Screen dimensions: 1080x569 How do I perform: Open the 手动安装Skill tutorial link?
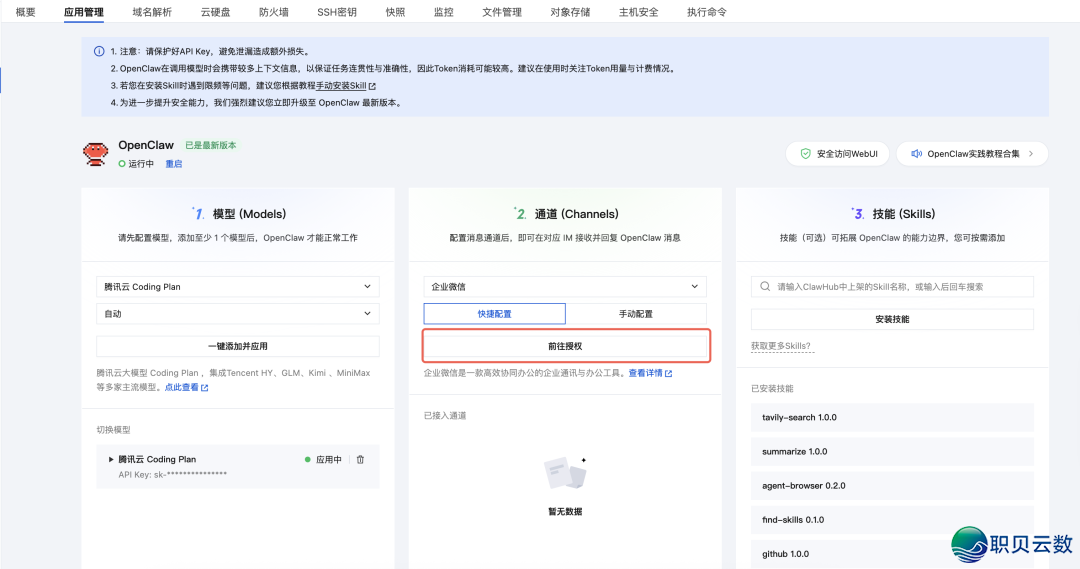(341, 86)
